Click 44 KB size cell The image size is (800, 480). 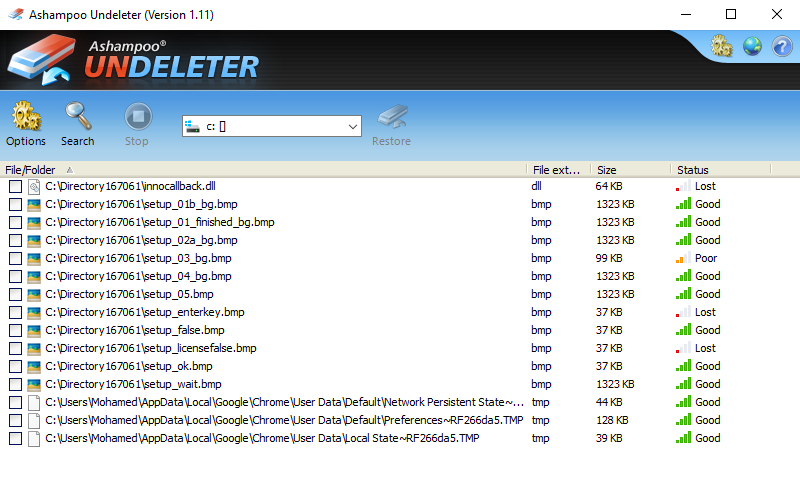[609, 402]
